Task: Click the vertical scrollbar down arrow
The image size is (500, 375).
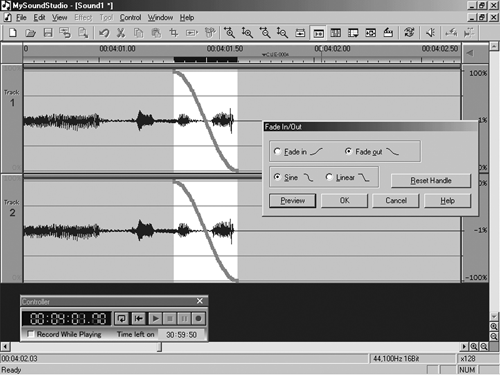Action: pyautogui.click(x=494, y=316)
